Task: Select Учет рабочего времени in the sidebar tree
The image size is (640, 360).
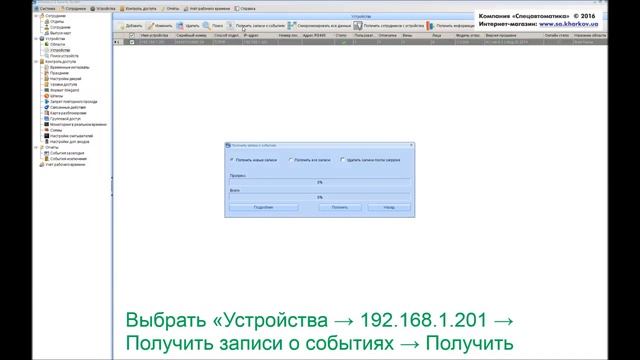Action: click(x=62, y=164)
